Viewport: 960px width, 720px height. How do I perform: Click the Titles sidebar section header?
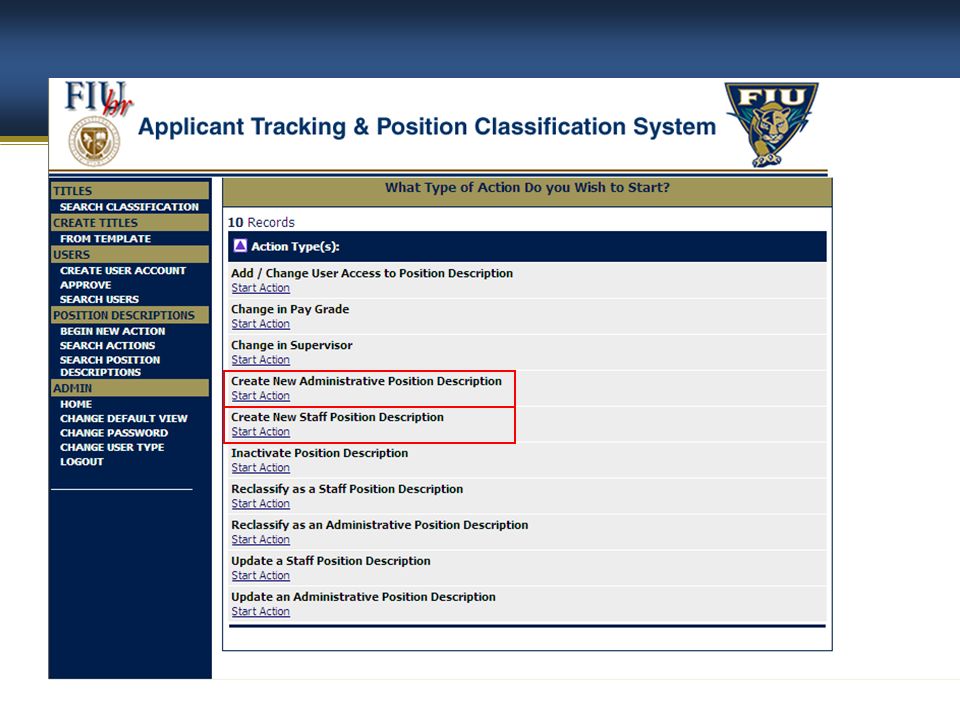129,190
